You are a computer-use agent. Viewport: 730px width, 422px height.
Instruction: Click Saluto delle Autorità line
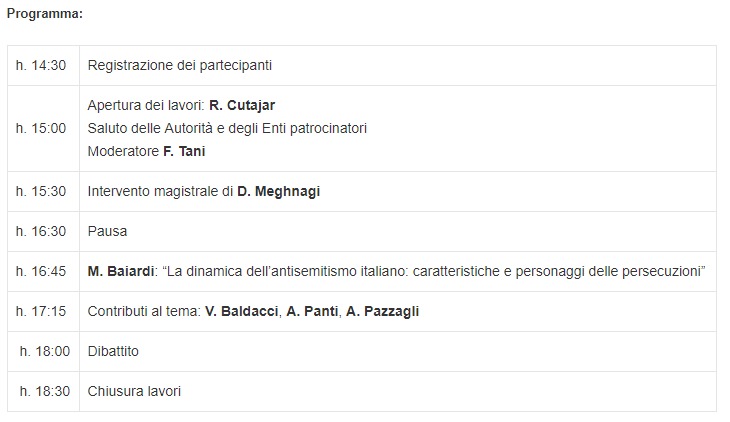click(x=227, y=128)
